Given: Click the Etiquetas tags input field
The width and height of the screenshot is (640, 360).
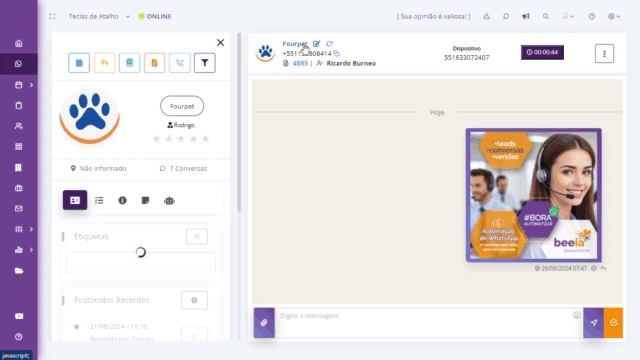Looking at the screenshot, I should click(x=141, y=262).
